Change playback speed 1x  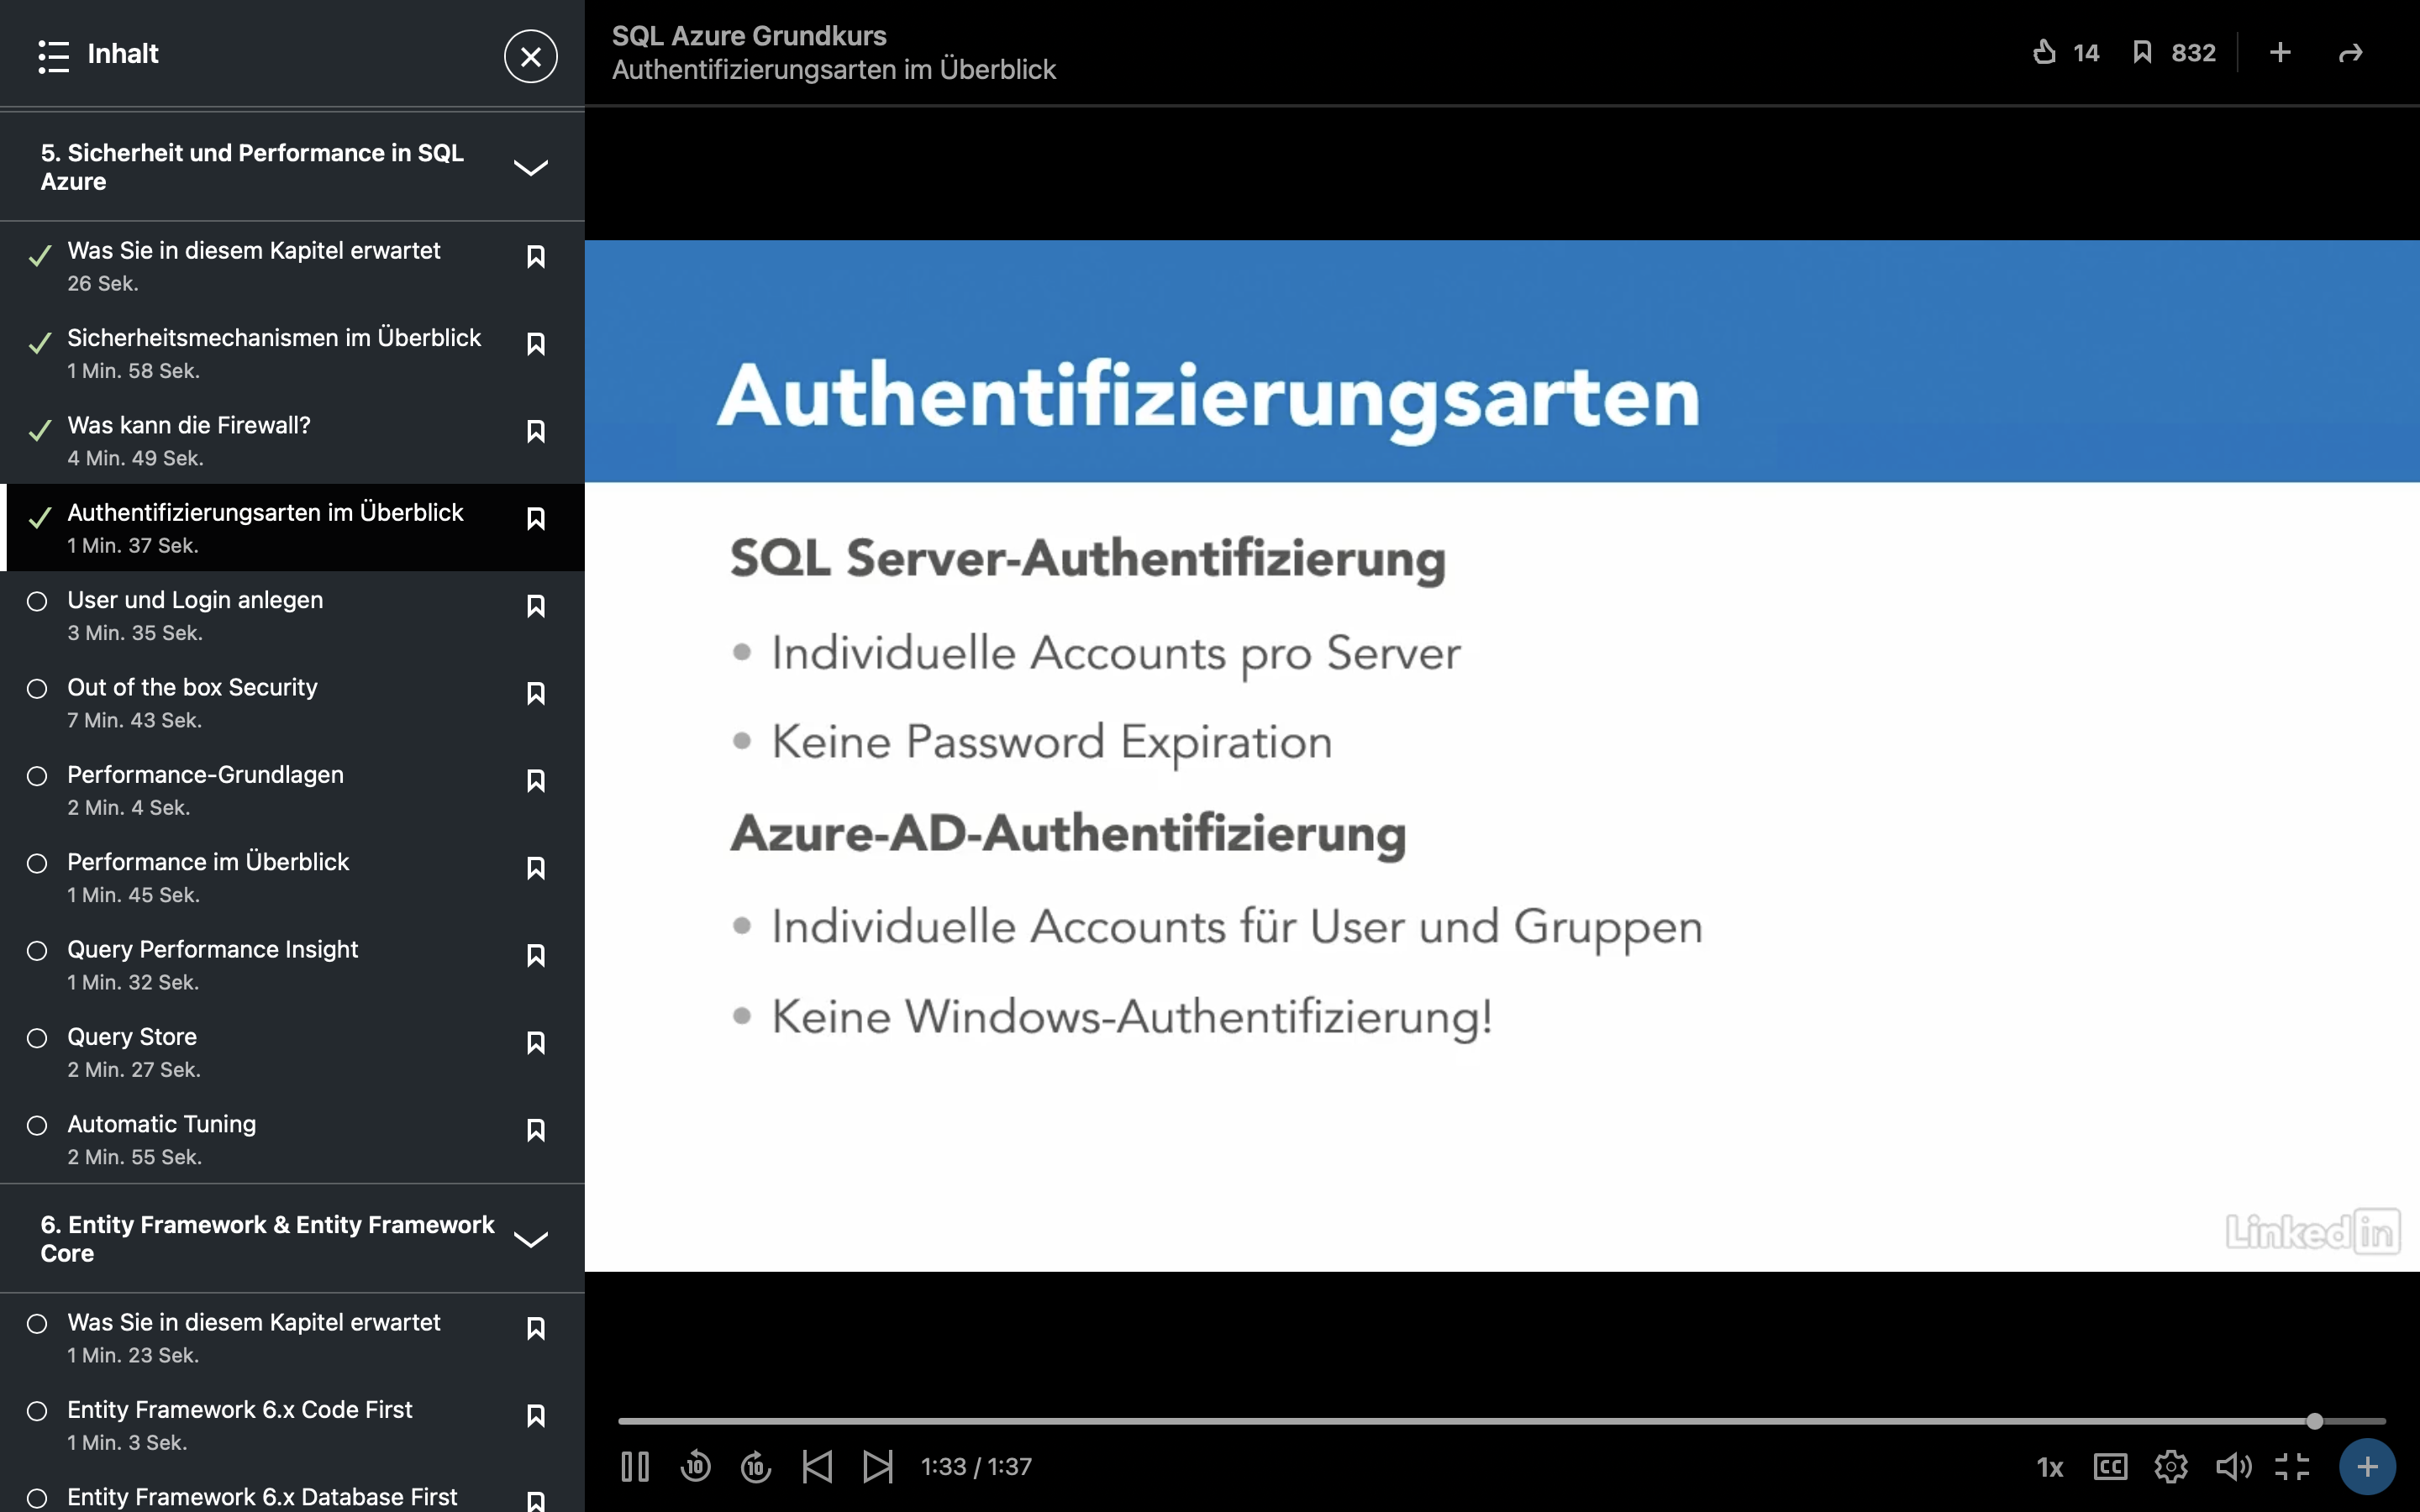click(x=2050, y=1467)
